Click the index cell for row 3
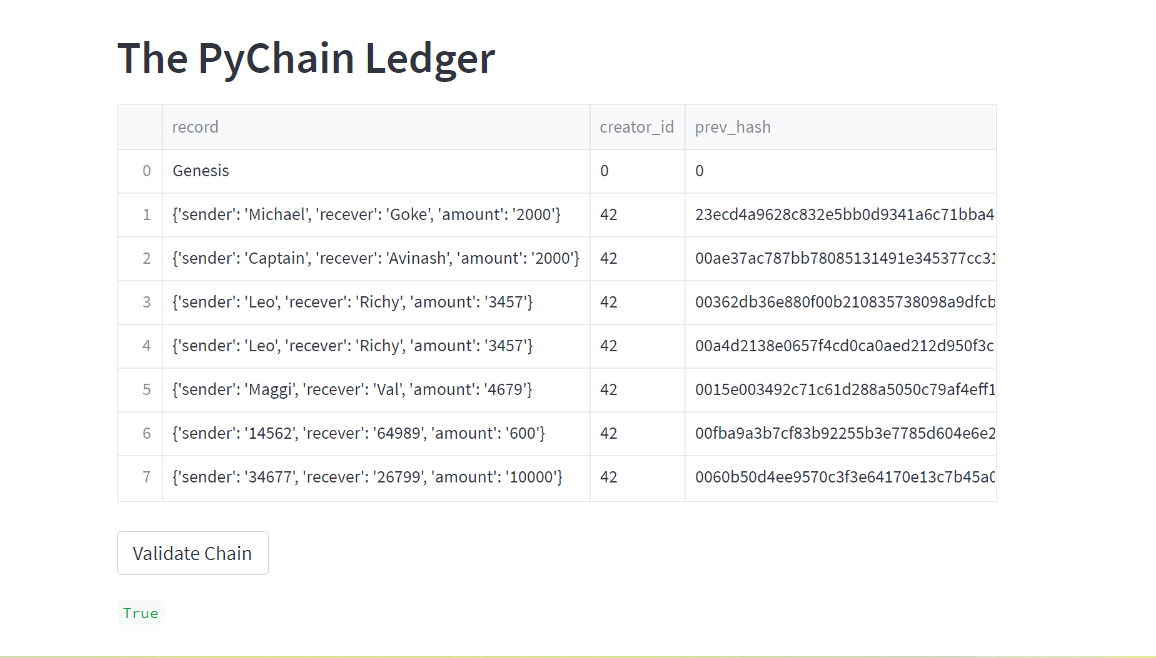This screenshot has height=658, width=1156. [147, 301]
